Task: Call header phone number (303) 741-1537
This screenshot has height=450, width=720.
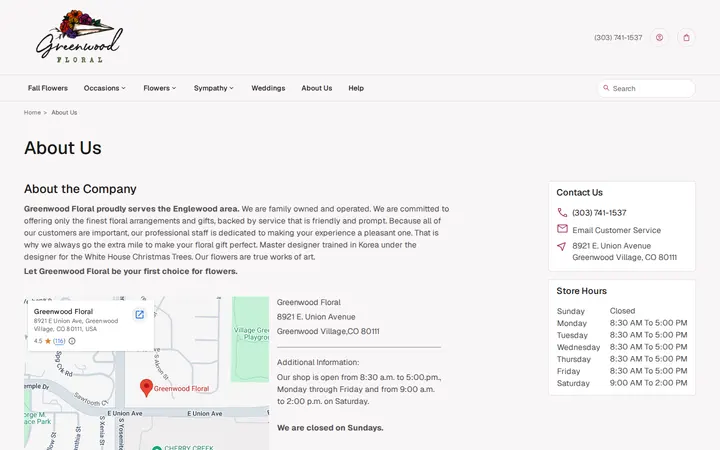Action: (618, 38)
